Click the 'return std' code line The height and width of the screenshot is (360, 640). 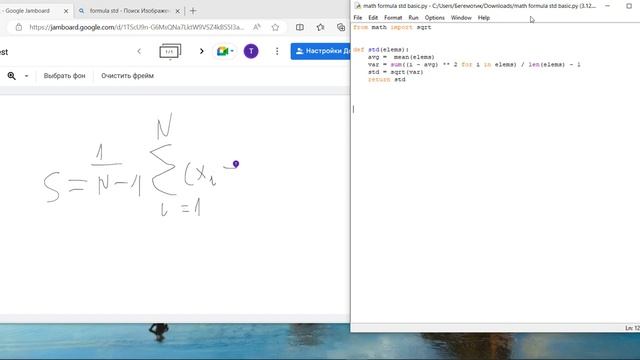click(x=387, y=80)
